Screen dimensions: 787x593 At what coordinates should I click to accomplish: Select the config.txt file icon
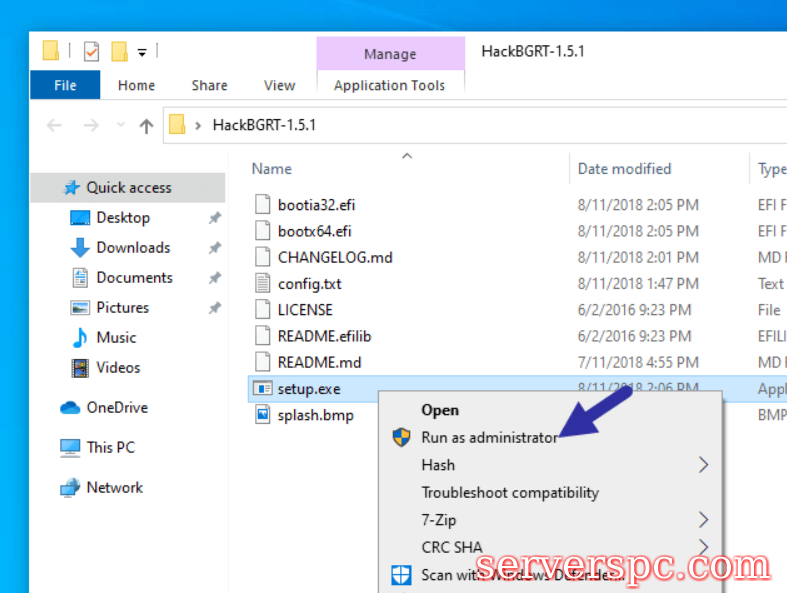(262, 283)
